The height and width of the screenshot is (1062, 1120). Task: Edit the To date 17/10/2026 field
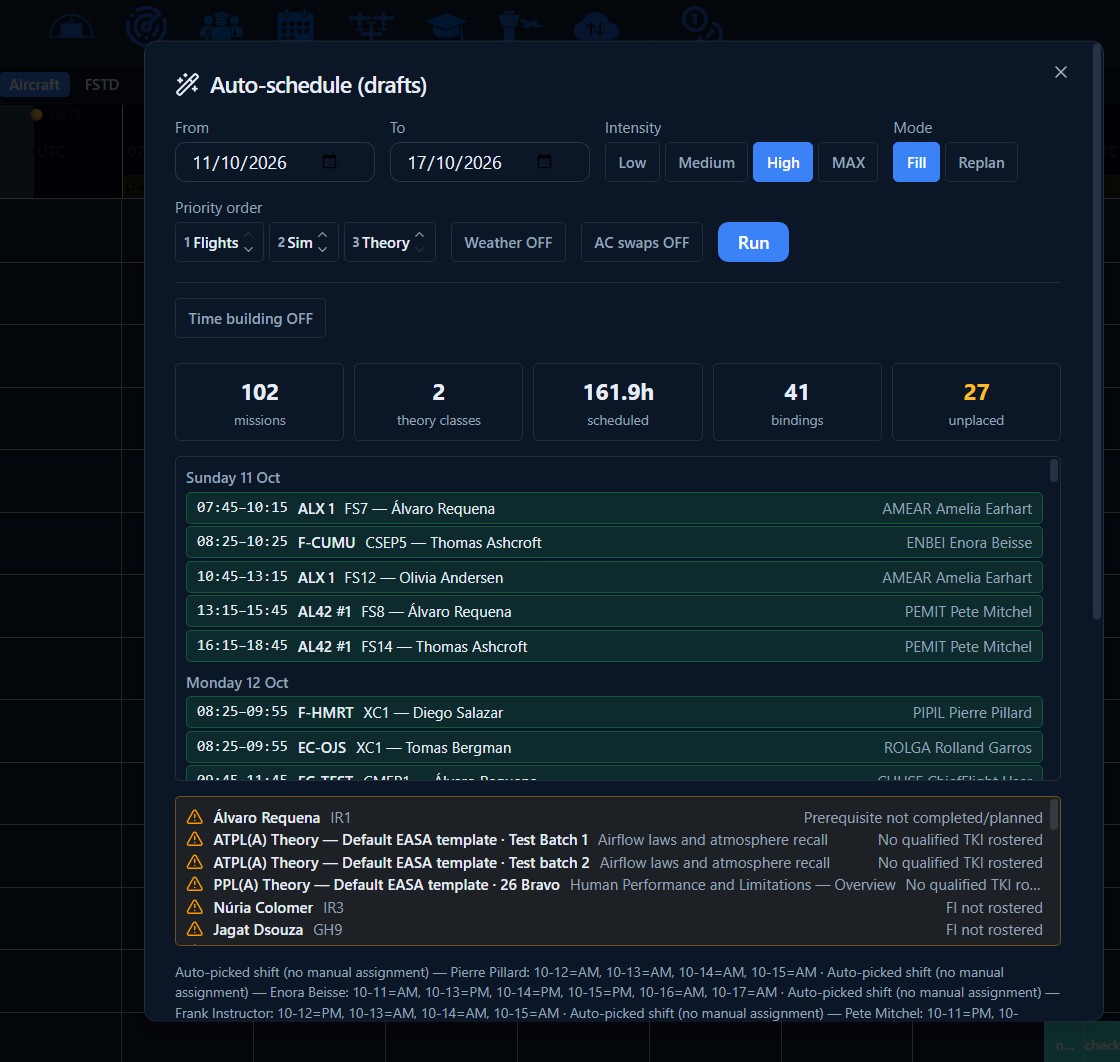tap(490, 162)
